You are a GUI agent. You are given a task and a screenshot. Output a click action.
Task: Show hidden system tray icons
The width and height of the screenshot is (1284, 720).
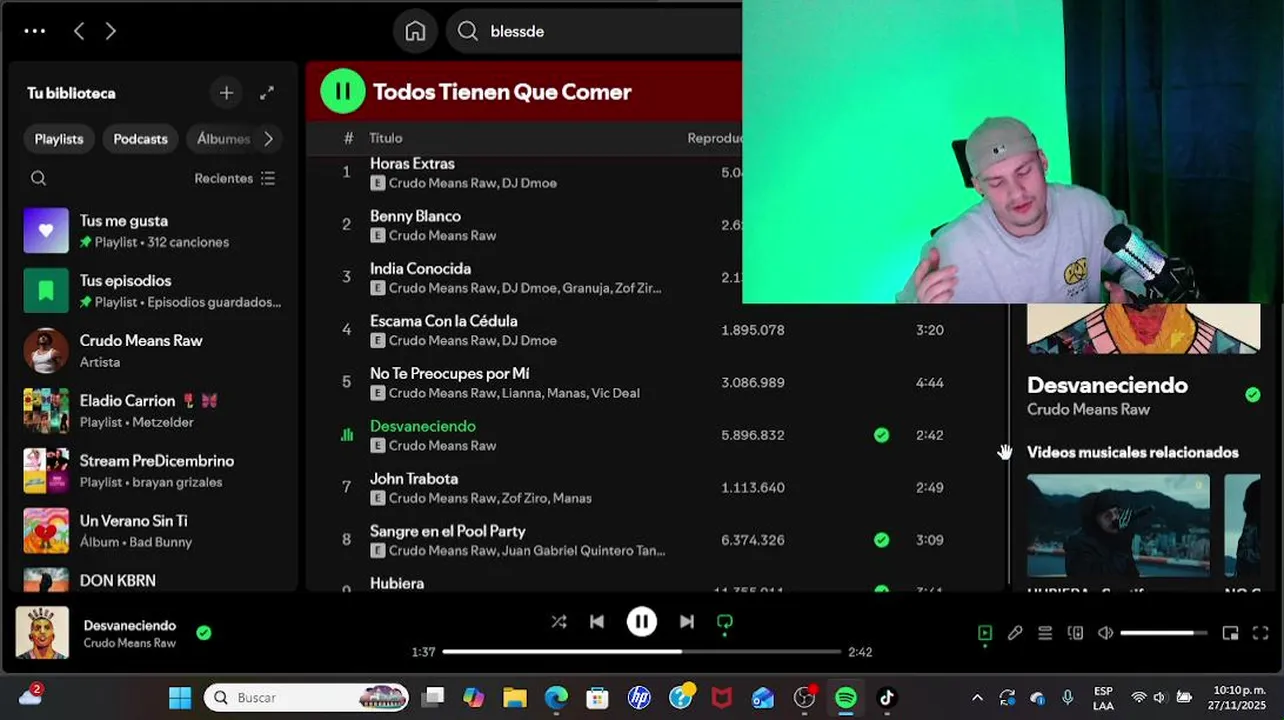click(977, 698)
